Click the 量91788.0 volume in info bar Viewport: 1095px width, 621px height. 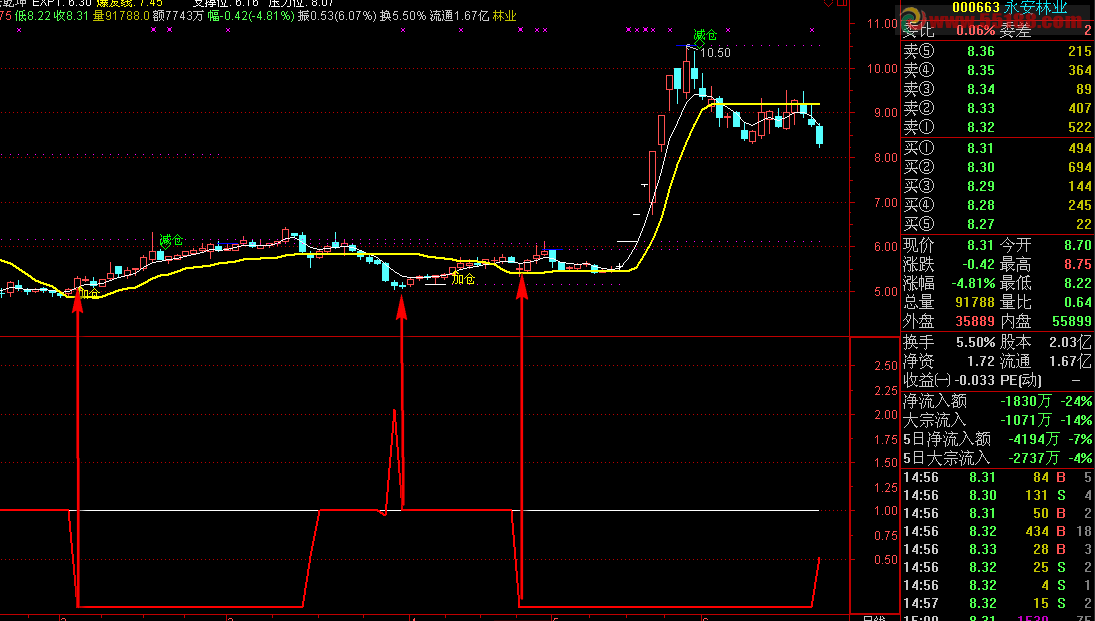[x=121, y=15]
